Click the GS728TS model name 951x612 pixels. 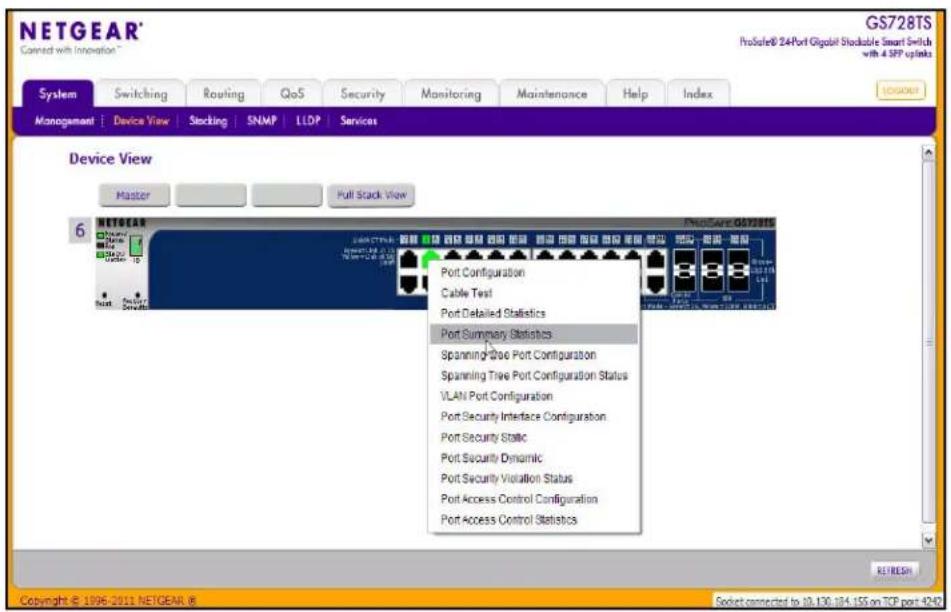(898, 23)
